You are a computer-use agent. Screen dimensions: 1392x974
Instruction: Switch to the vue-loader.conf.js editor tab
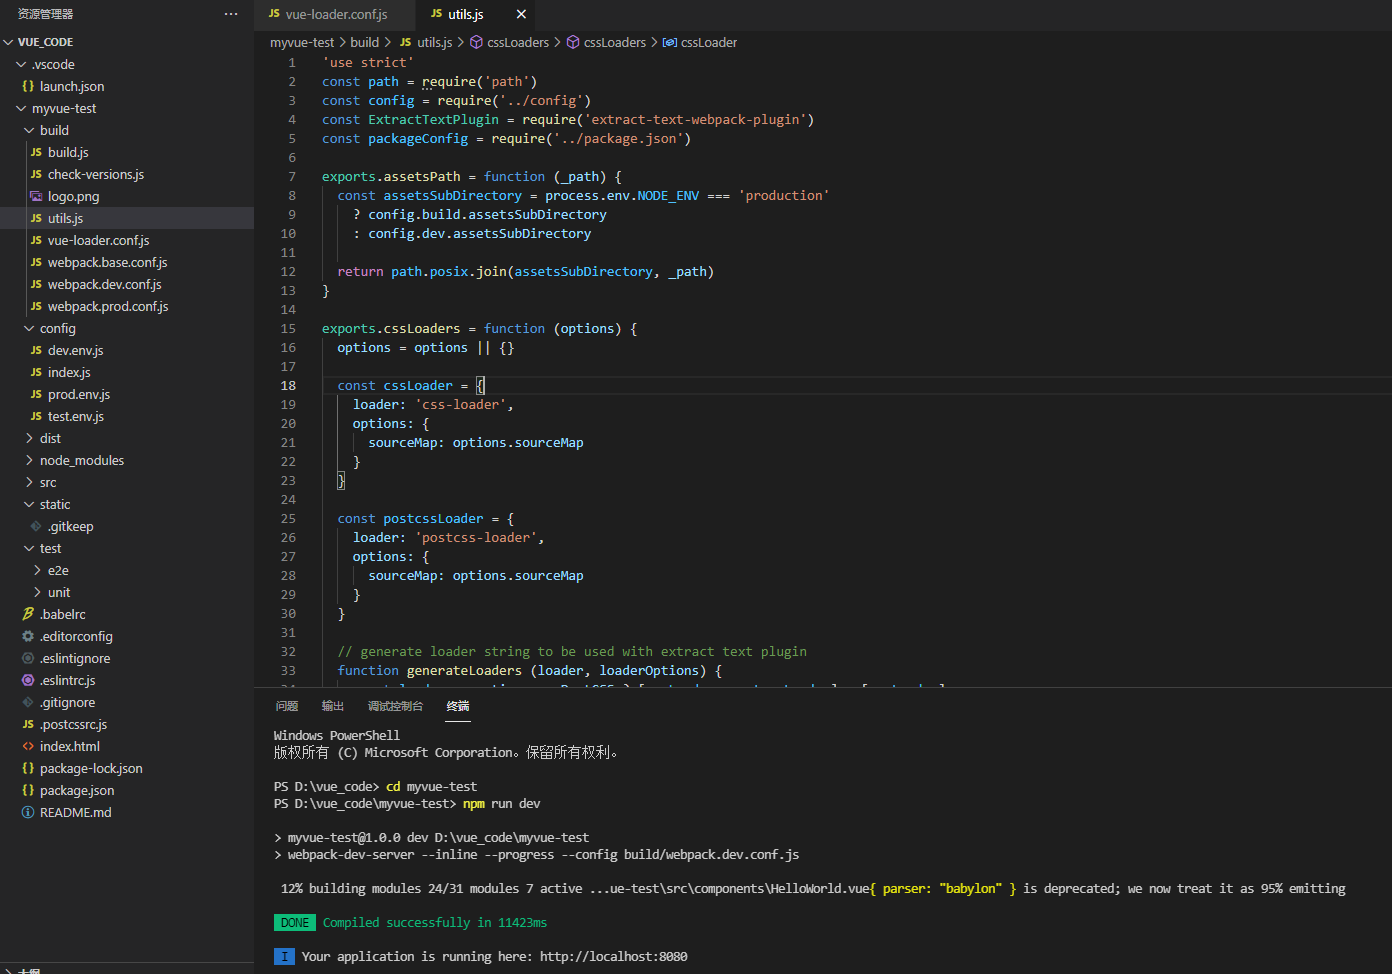coord(336,14)
